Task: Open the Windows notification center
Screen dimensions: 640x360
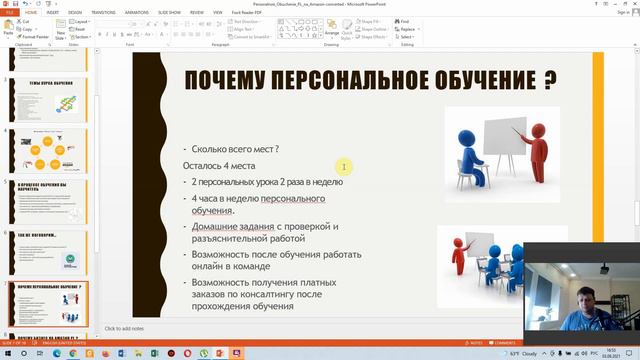Action: coord(629,353)
